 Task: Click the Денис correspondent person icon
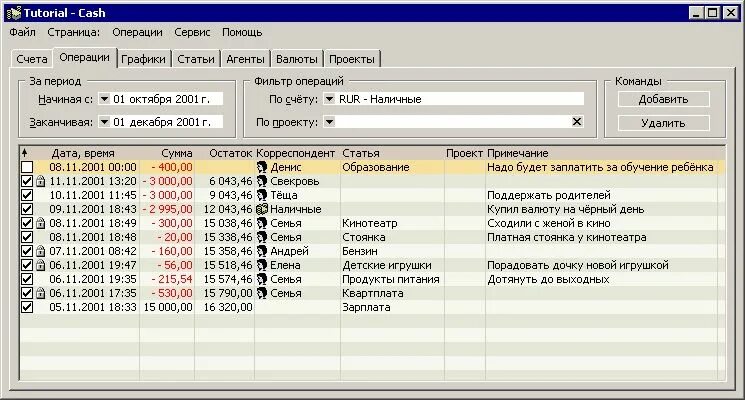click(x=262, y=167)
